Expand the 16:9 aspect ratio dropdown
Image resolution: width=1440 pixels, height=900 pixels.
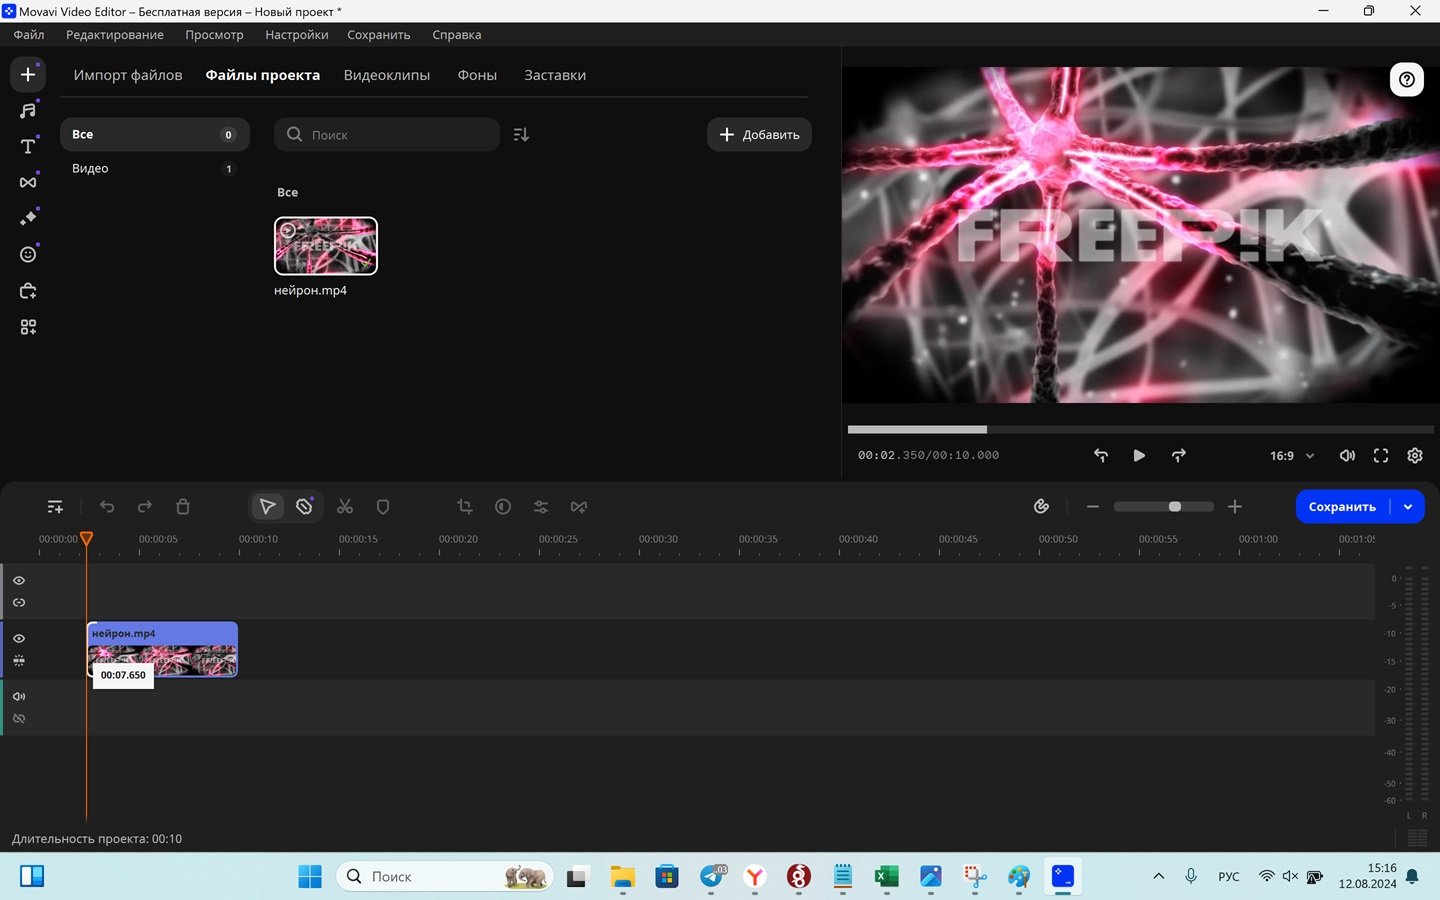click(1292, 456)
